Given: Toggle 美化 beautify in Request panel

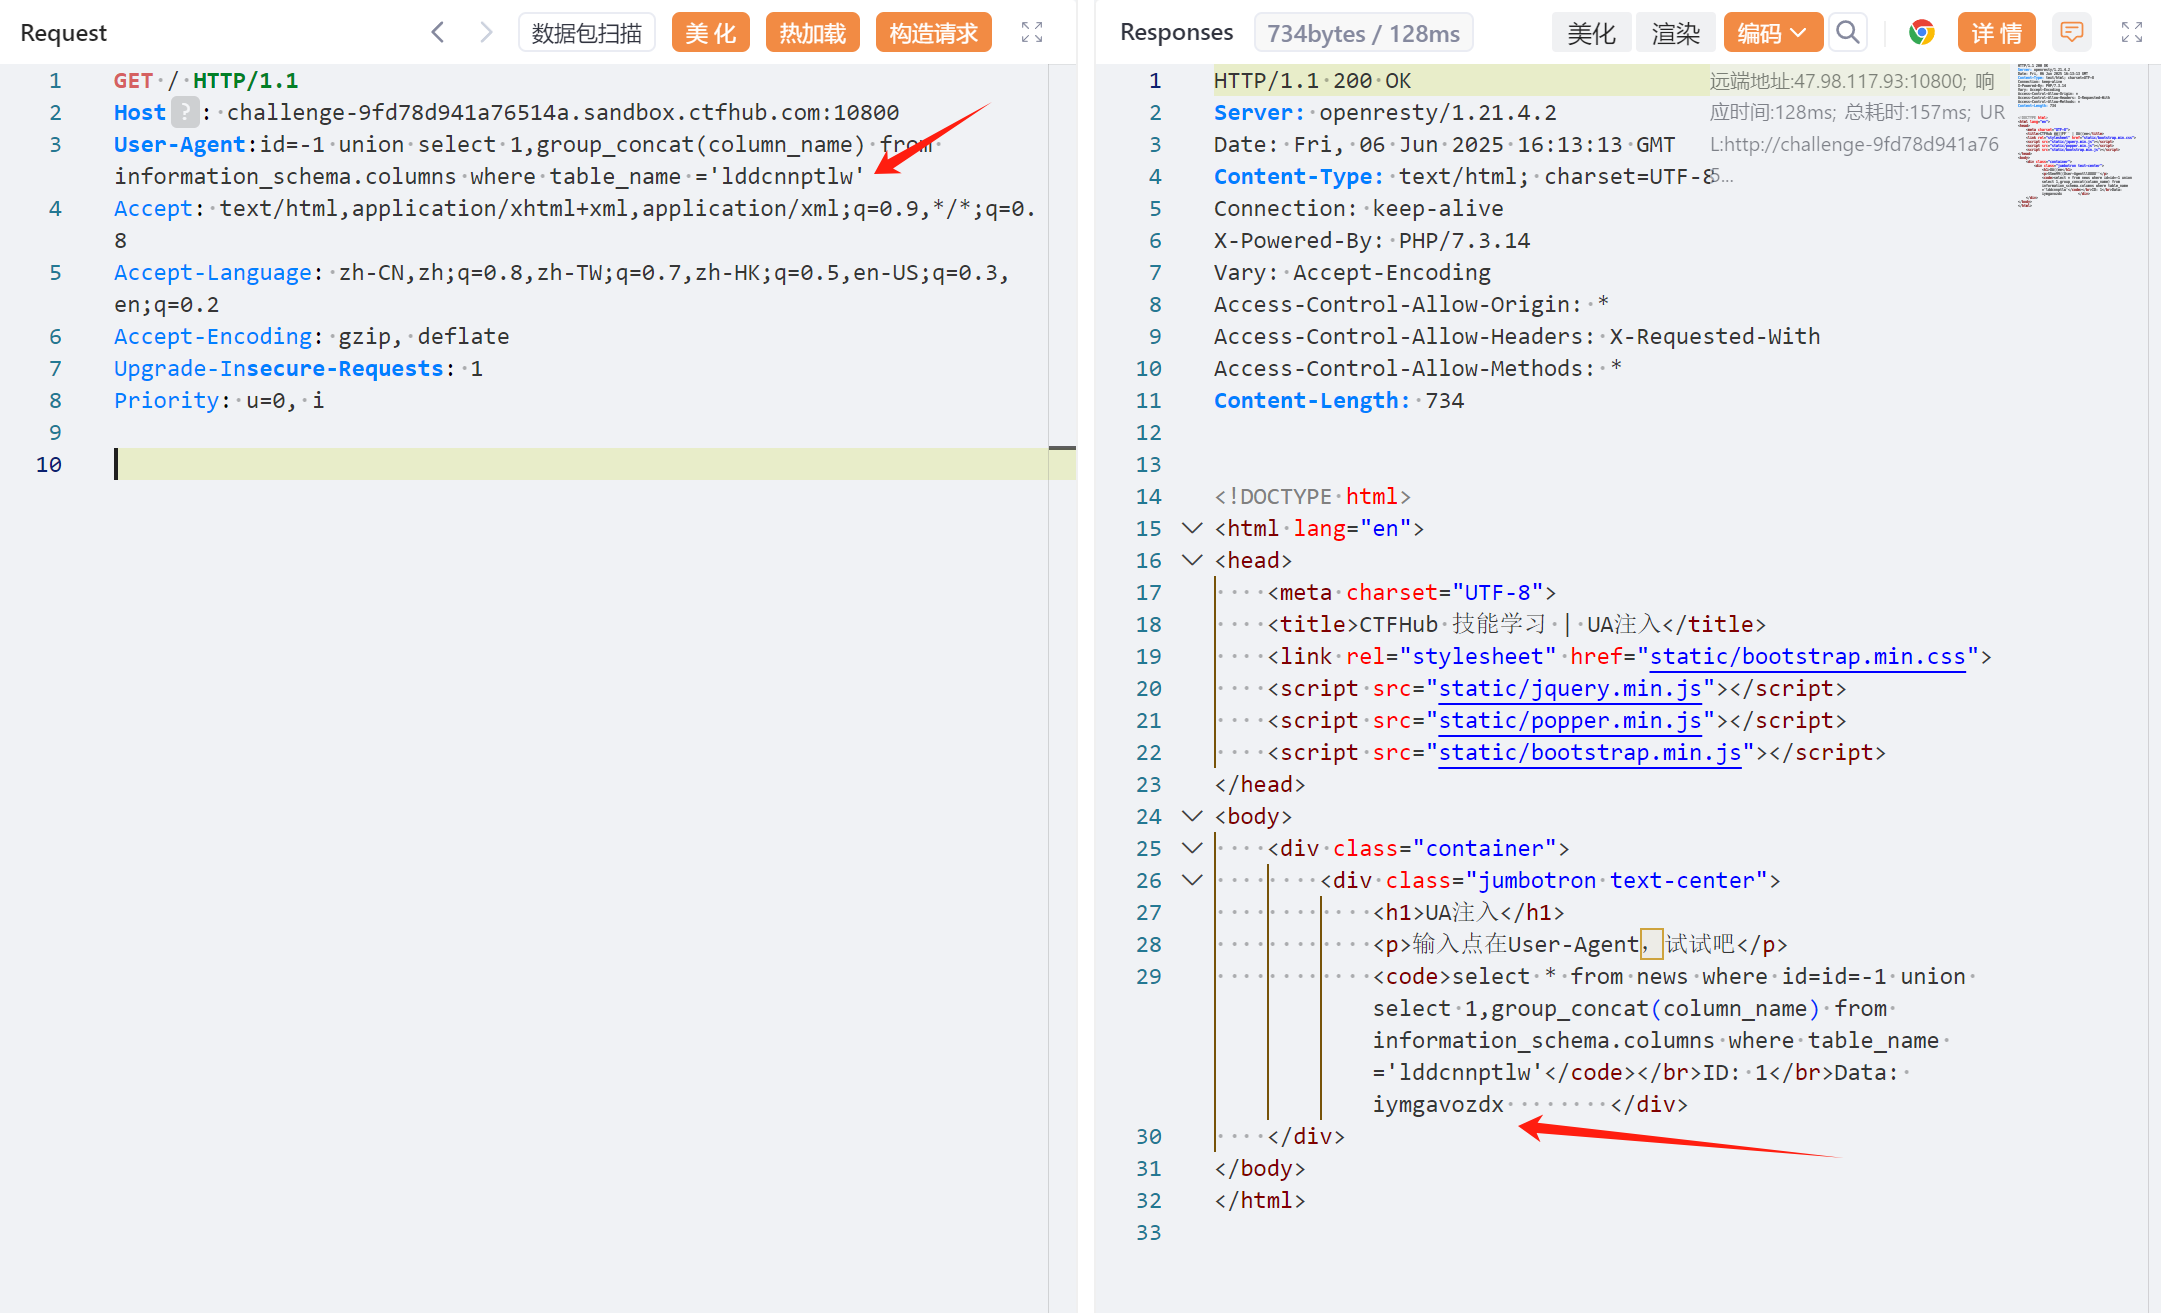Looking at the screenshot, I should 710,32.
